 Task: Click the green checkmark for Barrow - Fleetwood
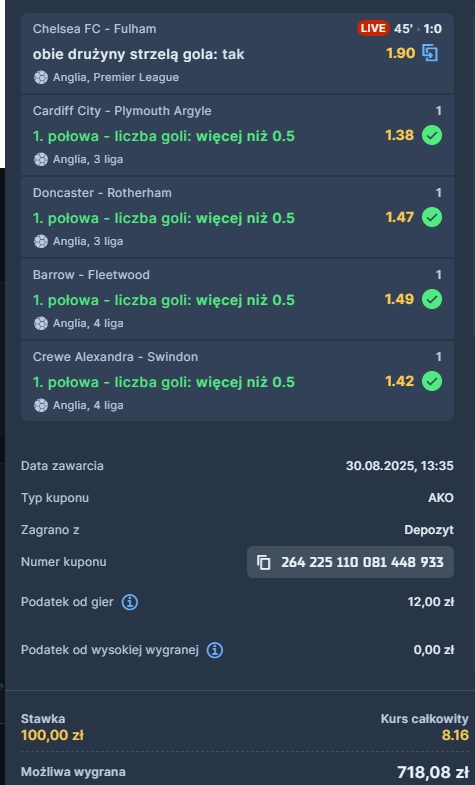point(432,299)
